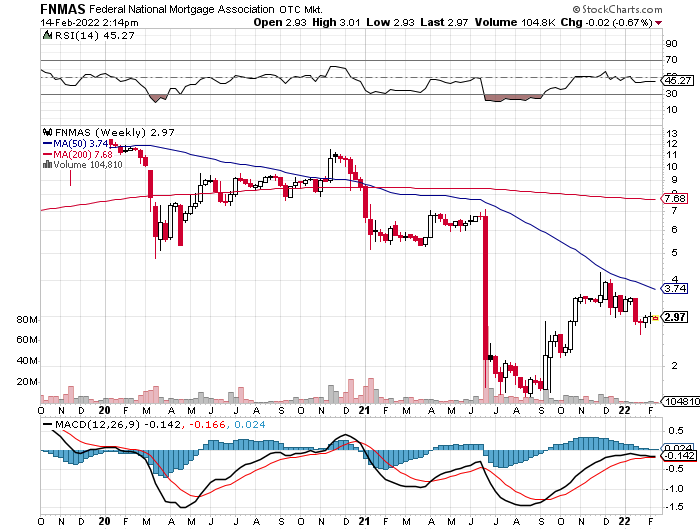Click the OTC Mkt. exchange label
Viewport: 700px width, 530px height.
point(301,9)
